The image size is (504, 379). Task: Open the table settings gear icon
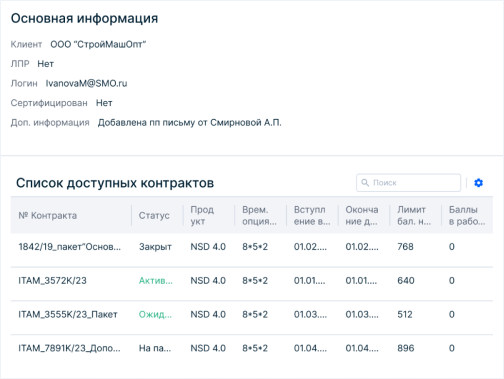tap(478, 183)
